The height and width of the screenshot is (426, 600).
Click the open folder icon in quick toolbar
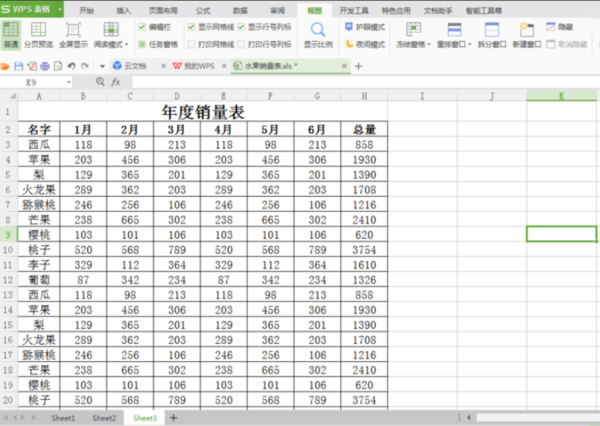(5, 67)
